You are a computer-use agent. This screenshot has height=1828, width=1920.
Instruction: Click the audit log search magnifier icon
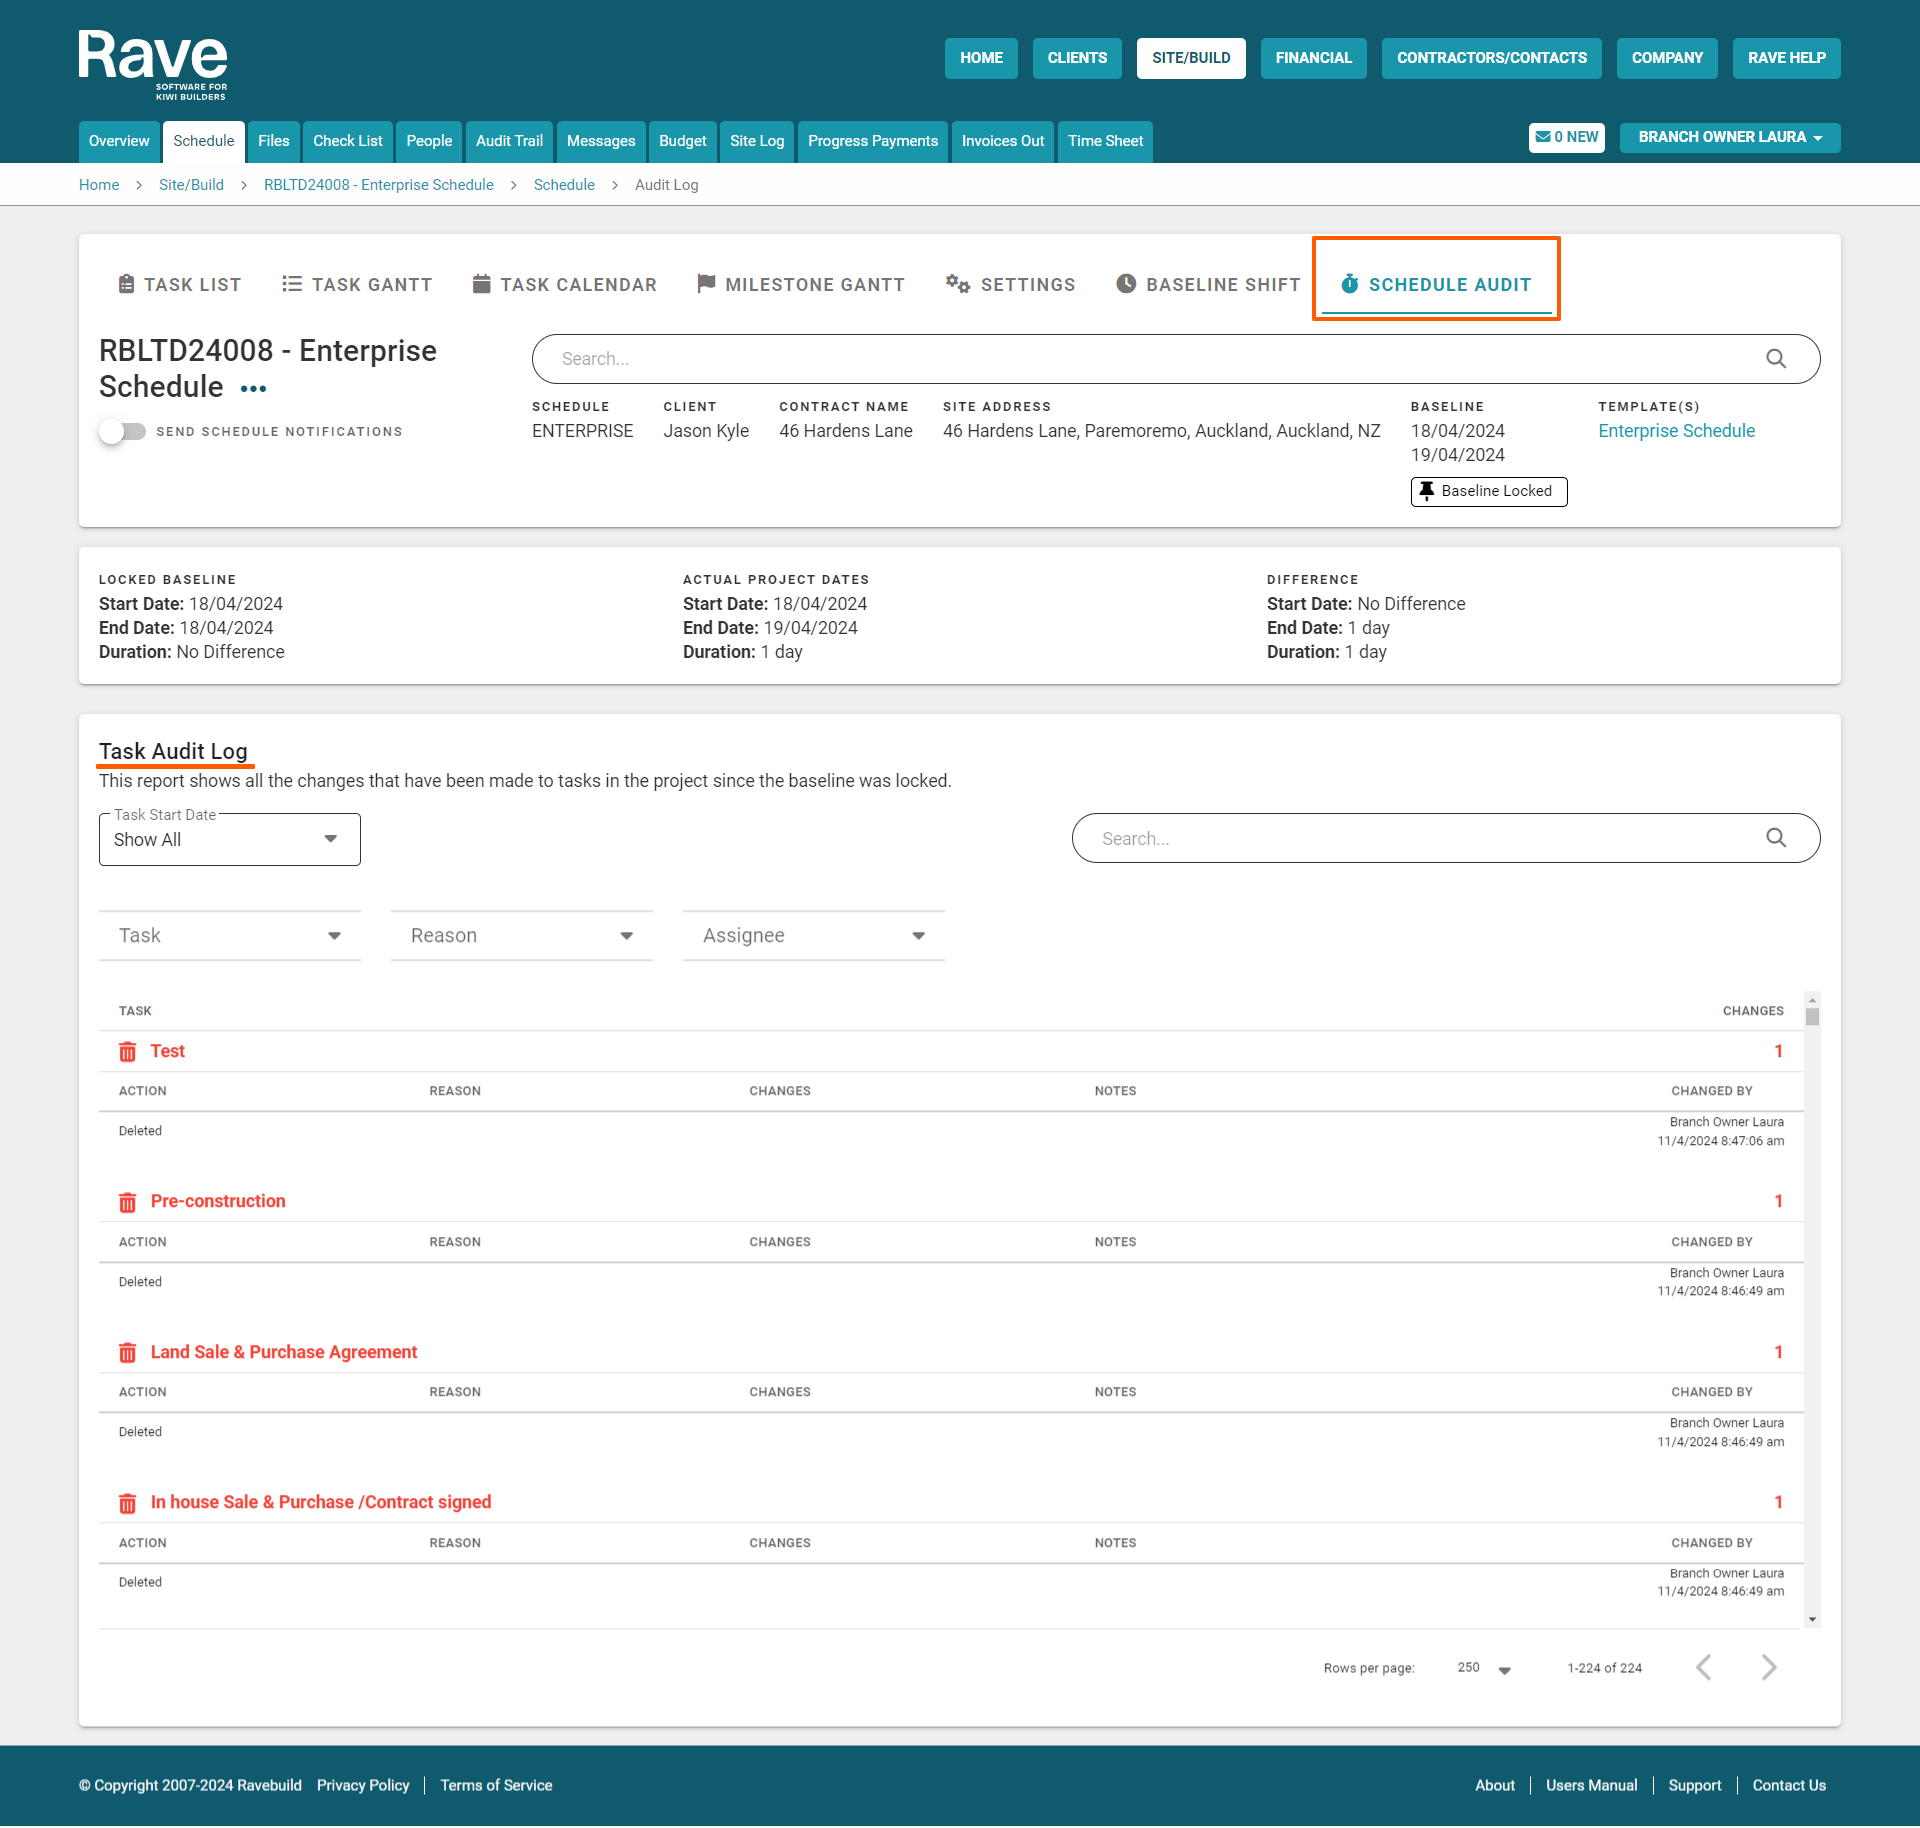coord(1775,838)
